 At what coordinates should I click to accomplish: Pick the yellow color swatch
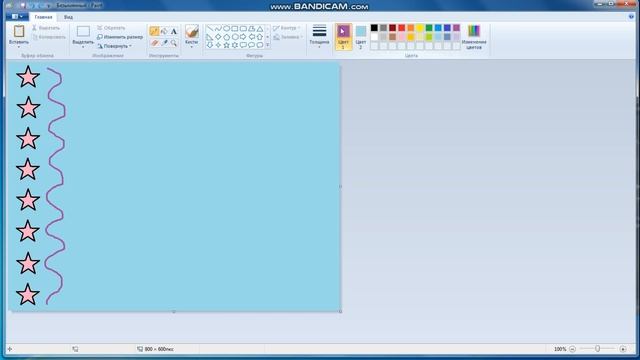[420, 28]
